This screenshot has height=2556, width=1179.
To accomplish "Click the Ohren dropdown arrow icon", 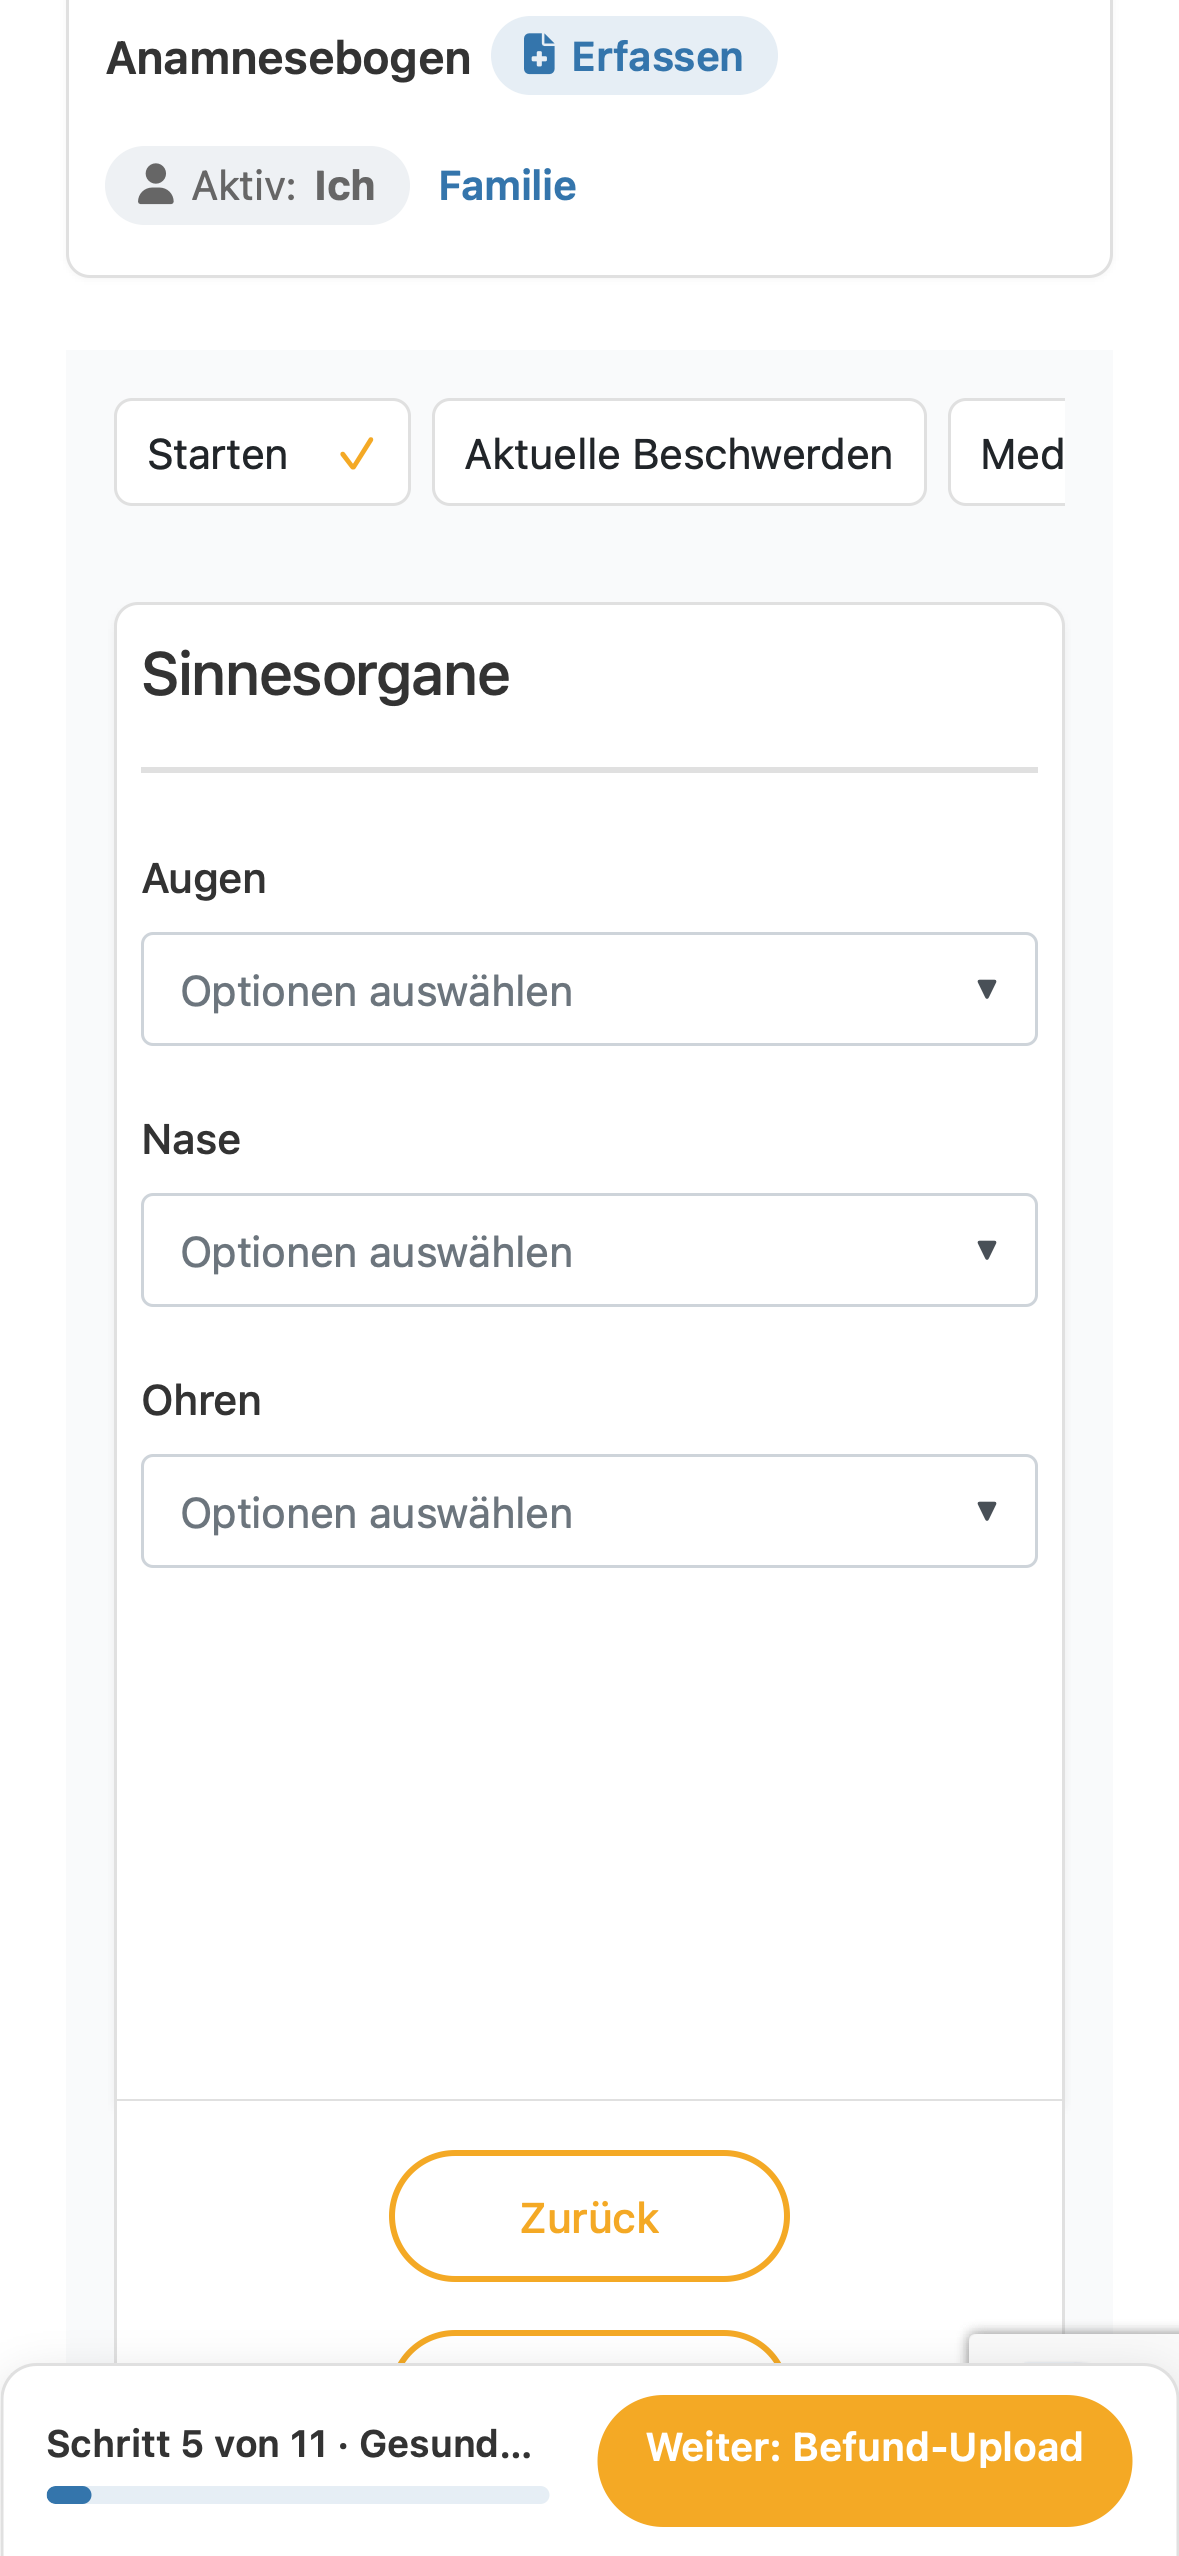I will tap(987, 1511).
